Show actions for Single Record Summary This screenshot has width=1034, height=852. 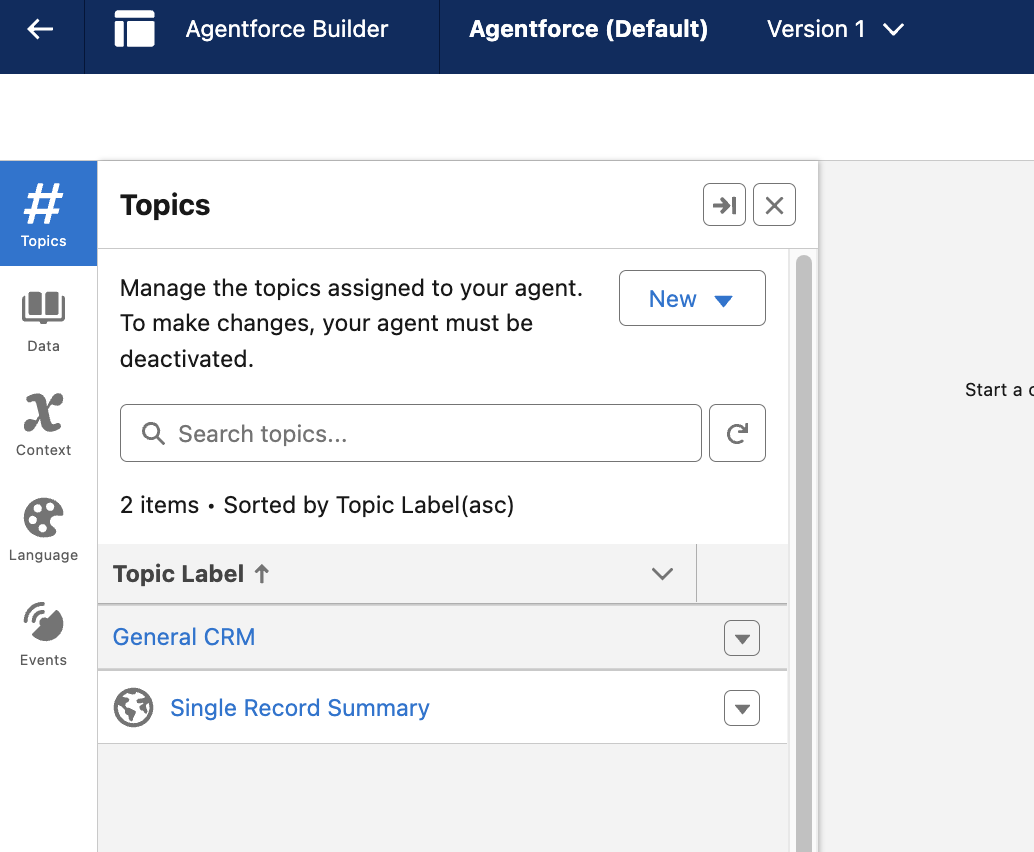(741, 709)
